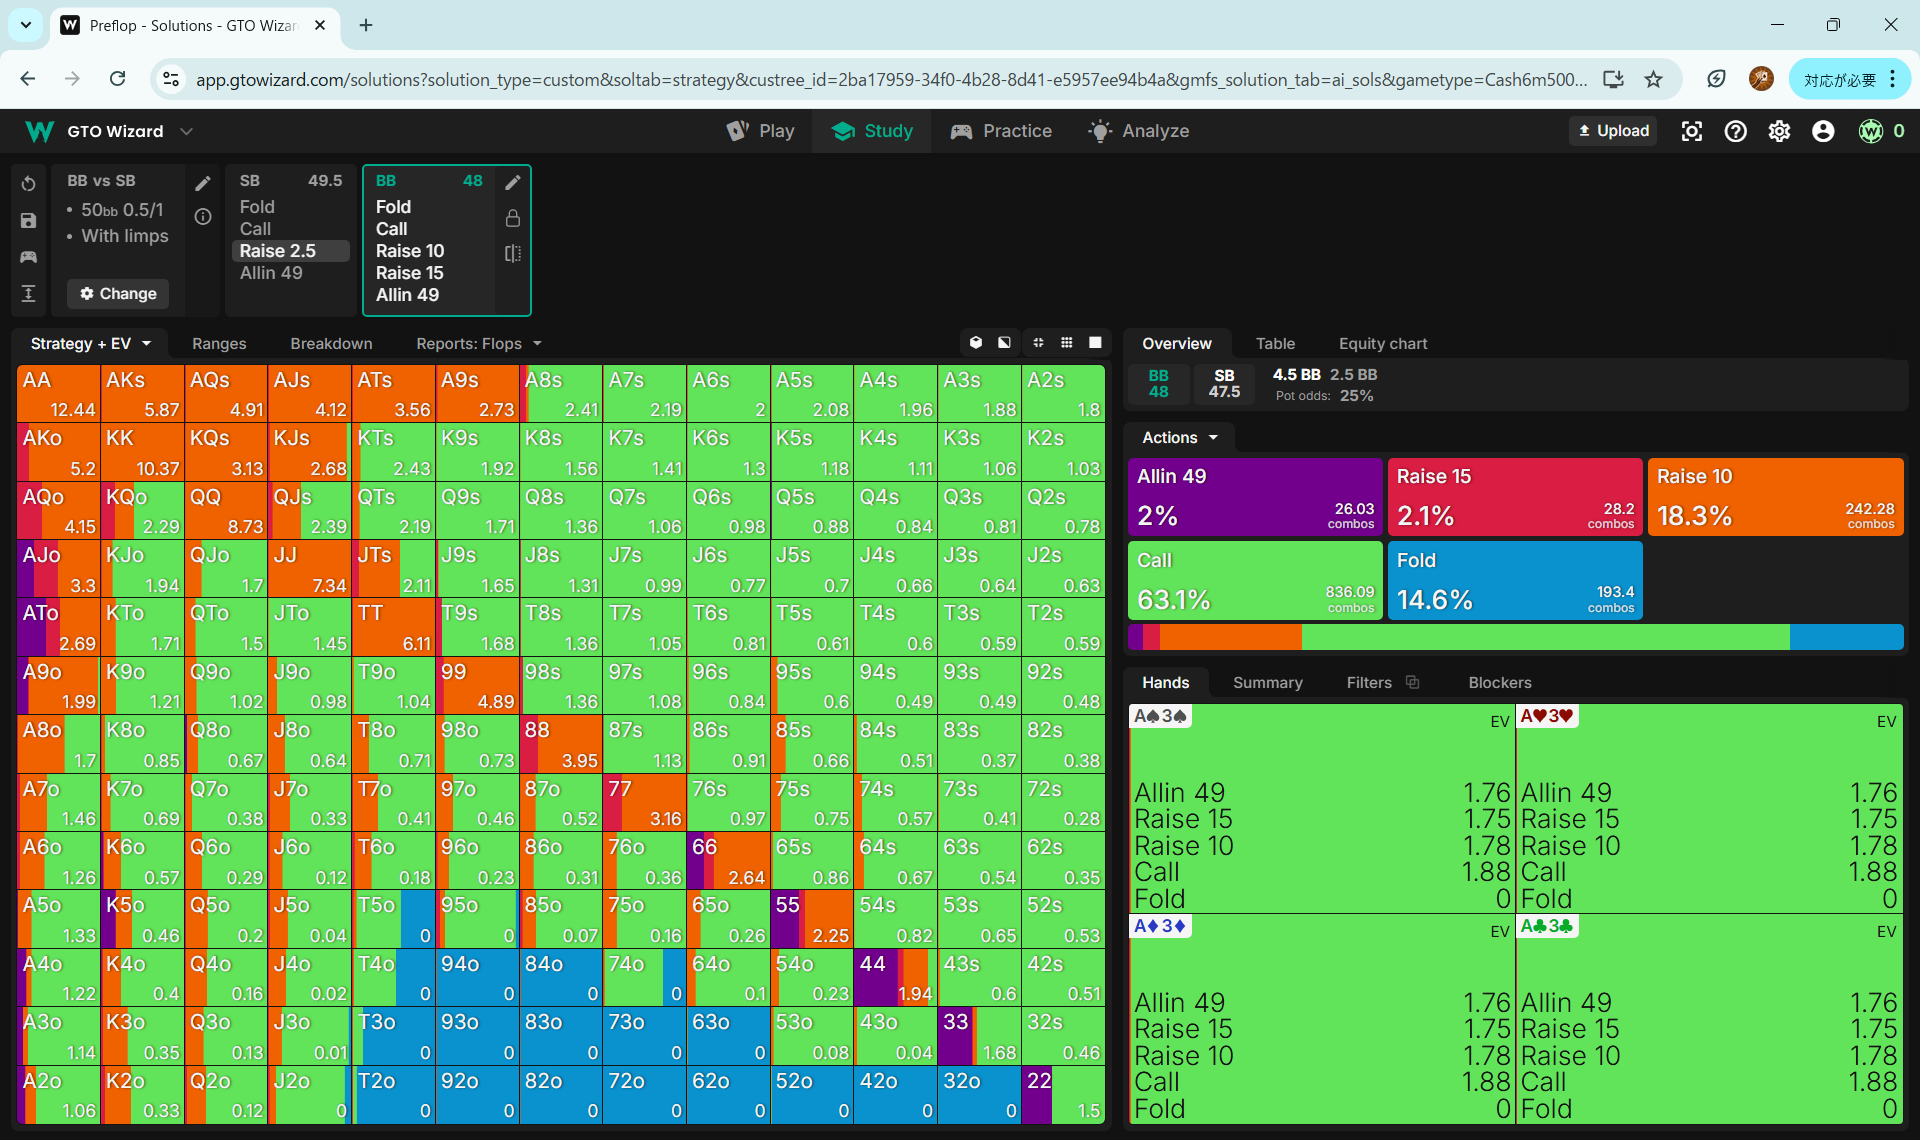This screenshot has height=1140, width=1920.
Task: Open the Actions dropdown menu
Action: 1180,438
